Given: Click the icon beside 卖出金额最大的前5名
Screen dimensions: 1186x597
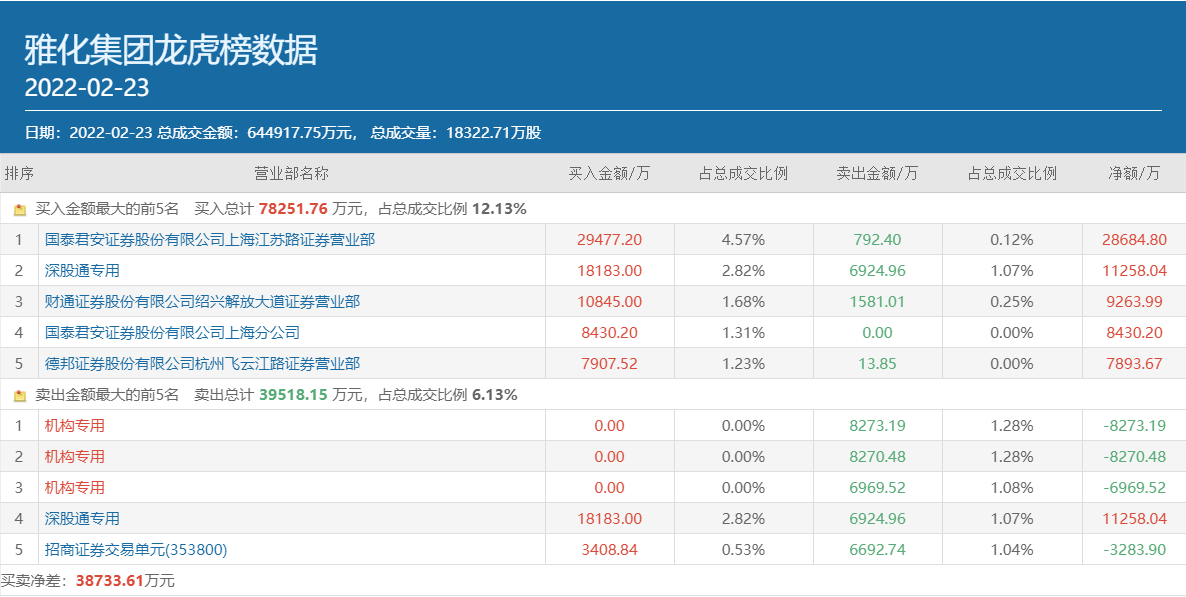Looking at the screenshot, I should pos(20,396).
